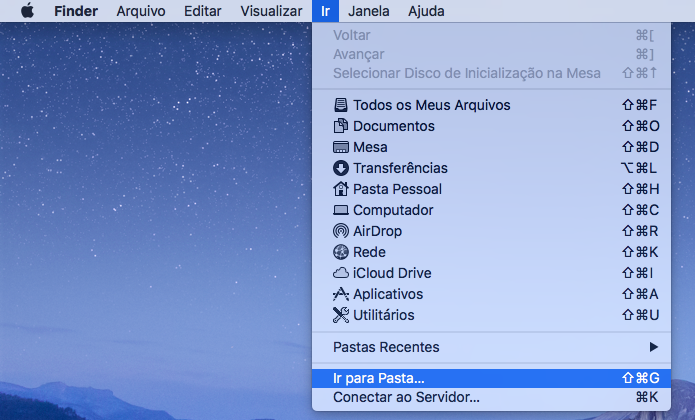This screenshot has width=695, height=420.
Task: Click the ⇧⌘D shortcut label
Action: (x=640, y=147)
